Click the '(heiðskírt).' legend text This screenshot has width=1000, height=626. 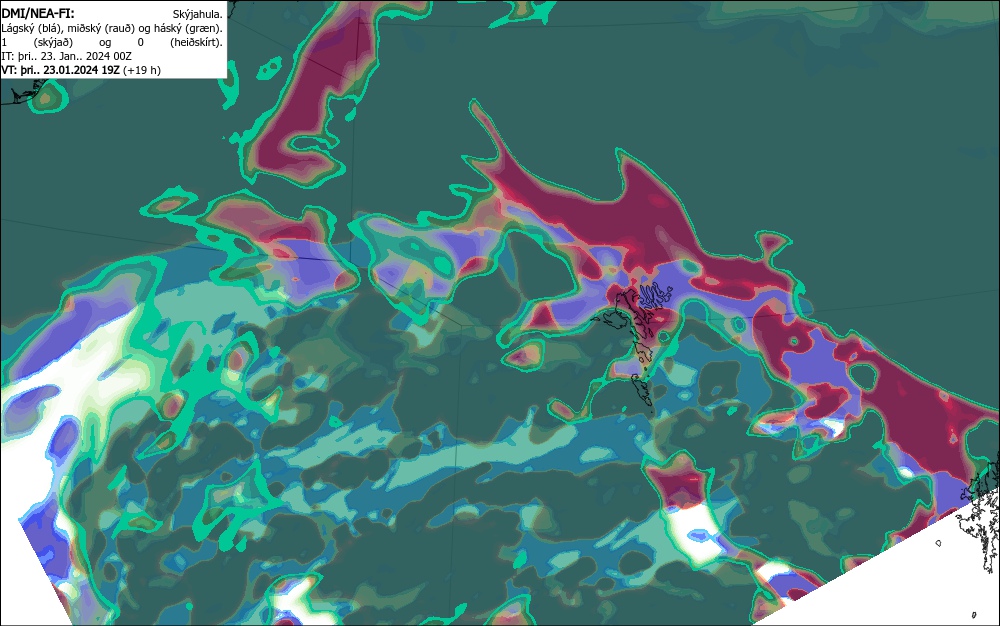196,42
